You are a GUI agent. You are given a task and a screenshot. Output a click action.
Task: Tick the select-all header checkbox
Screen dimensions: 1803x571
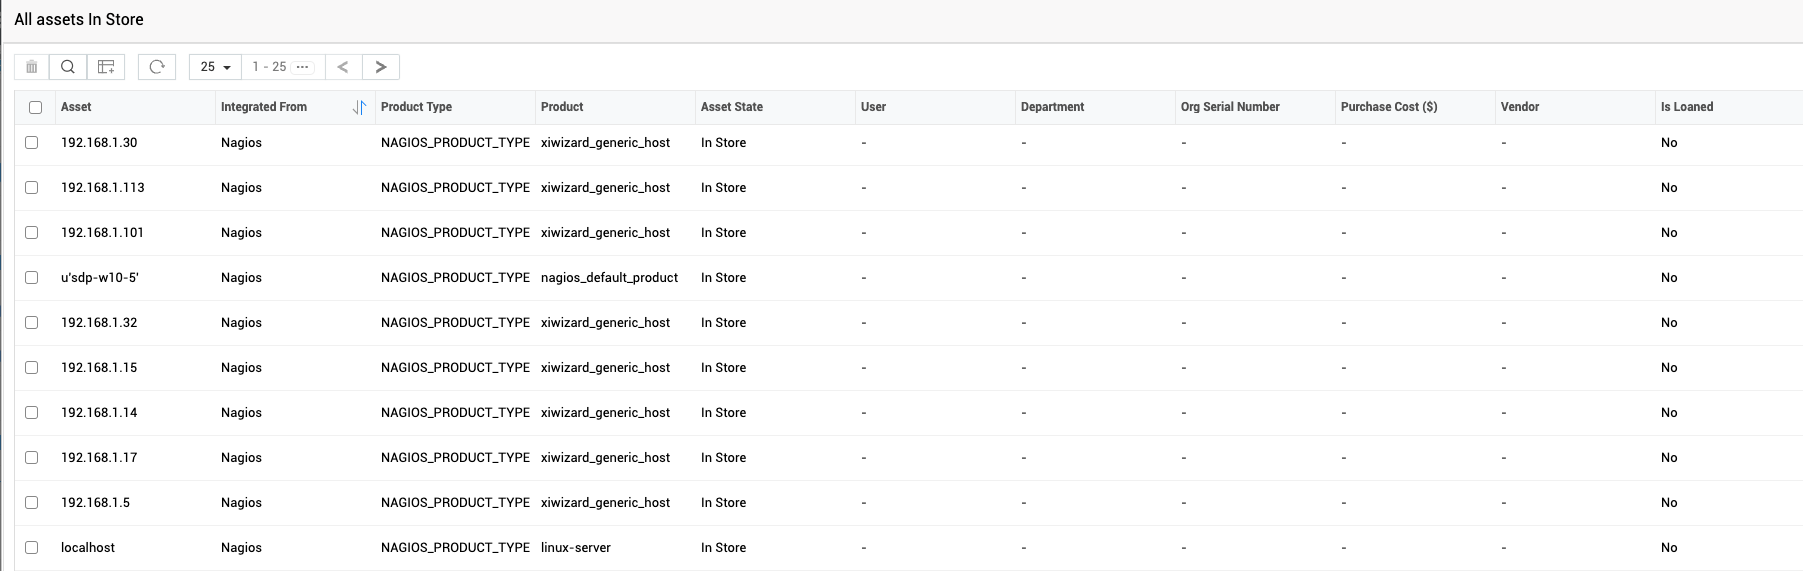36,107
